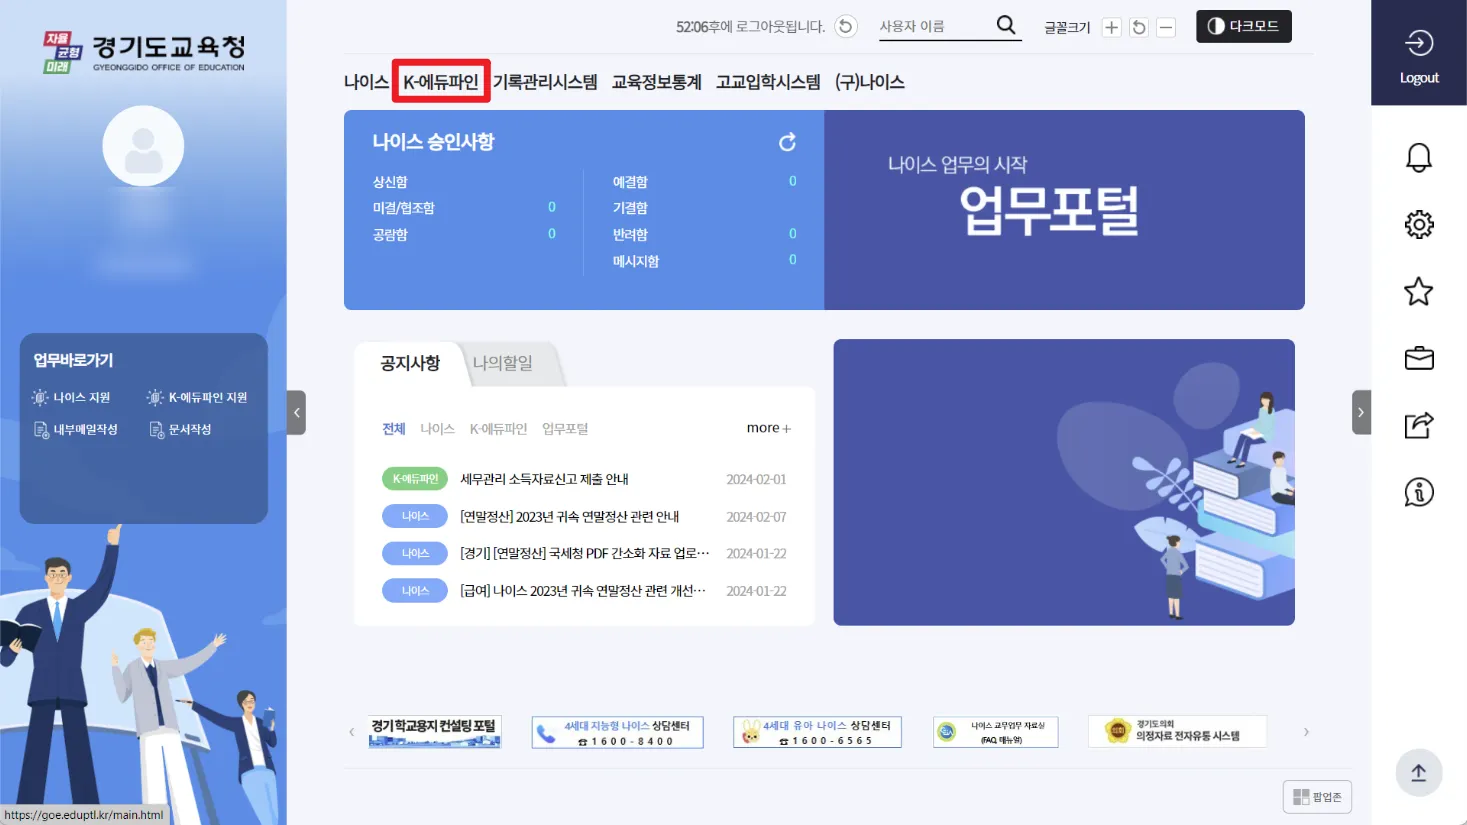Open settings with the gear icon
This screenshot has height=825, width=1467.
(1419, 224)
